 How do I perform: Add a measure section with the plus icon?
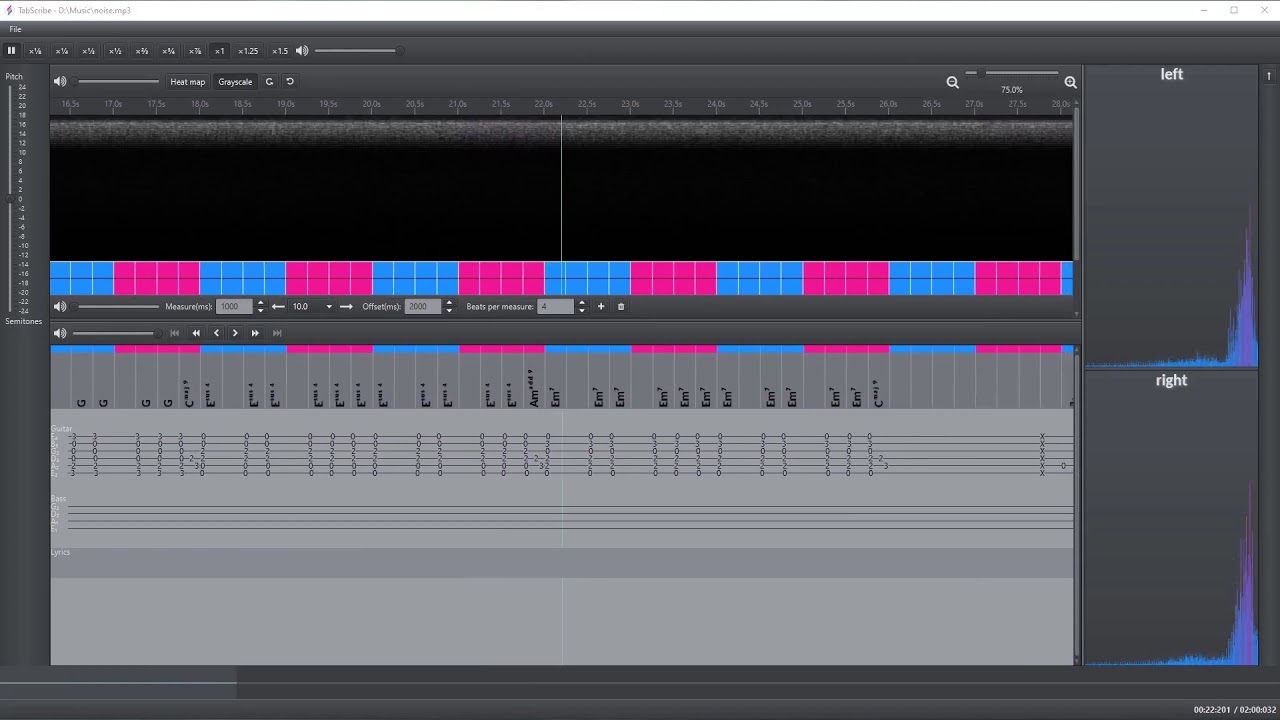[x=601, y=307]
